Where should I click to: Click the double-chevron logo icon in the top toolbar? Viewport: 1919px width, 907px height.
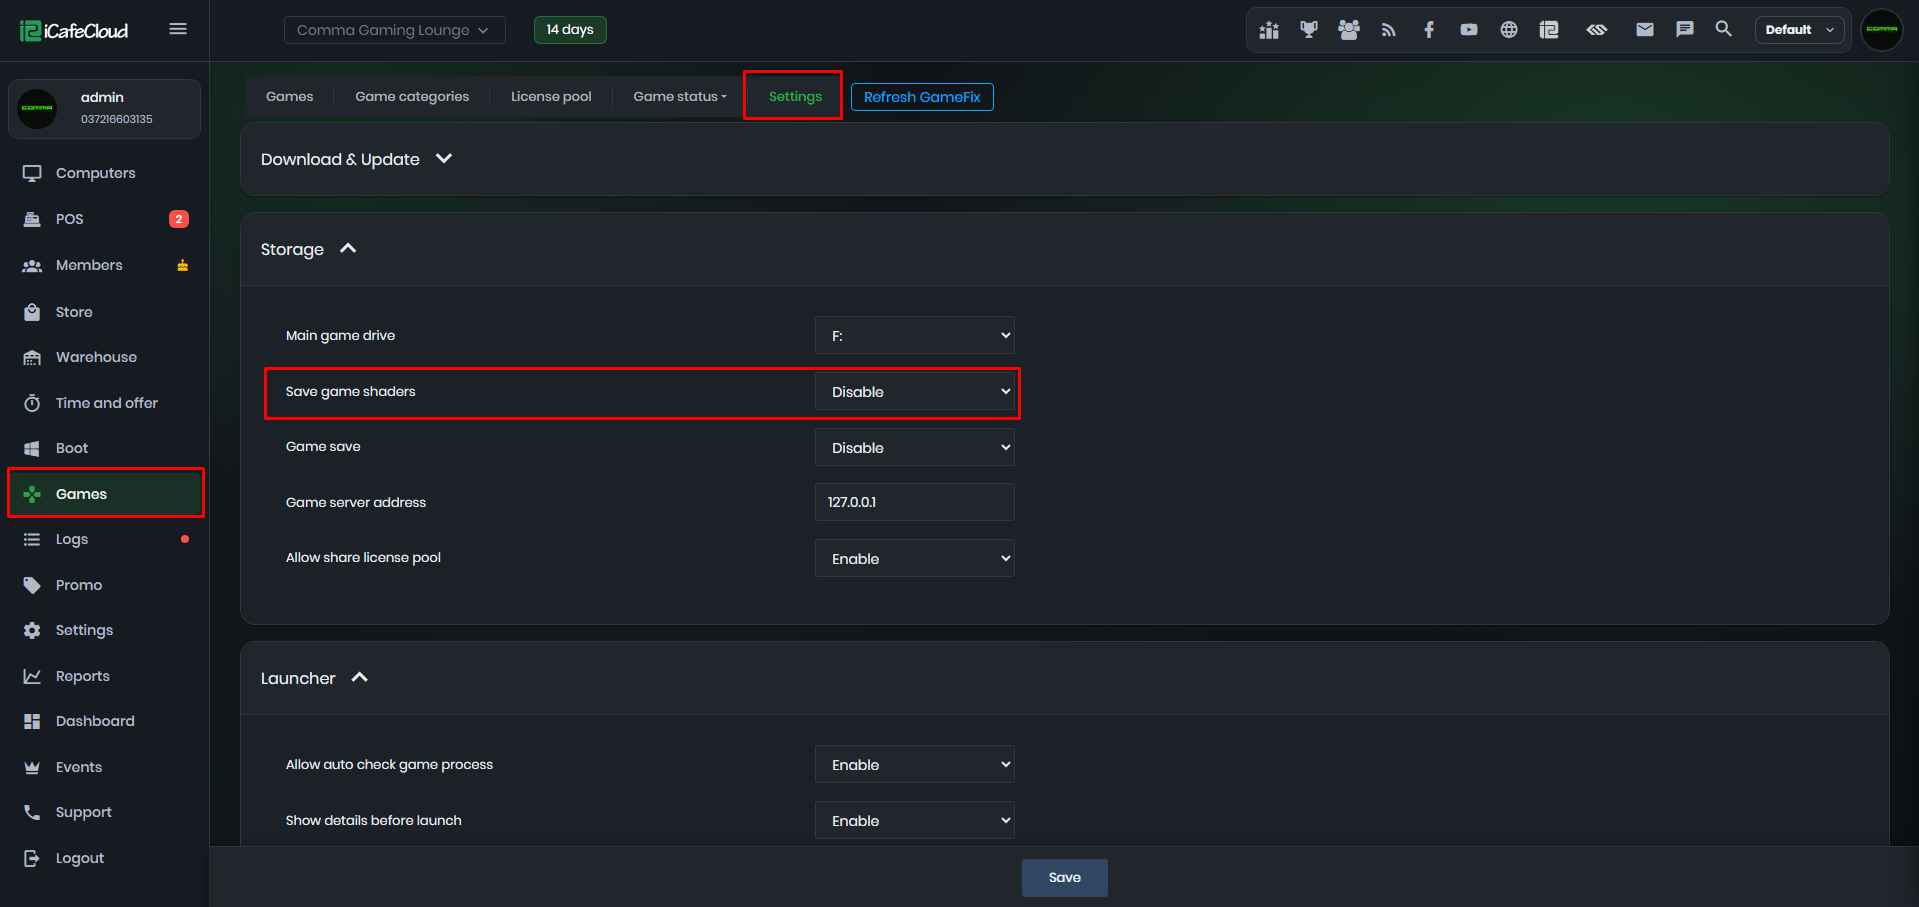[x=1597, y=30]
